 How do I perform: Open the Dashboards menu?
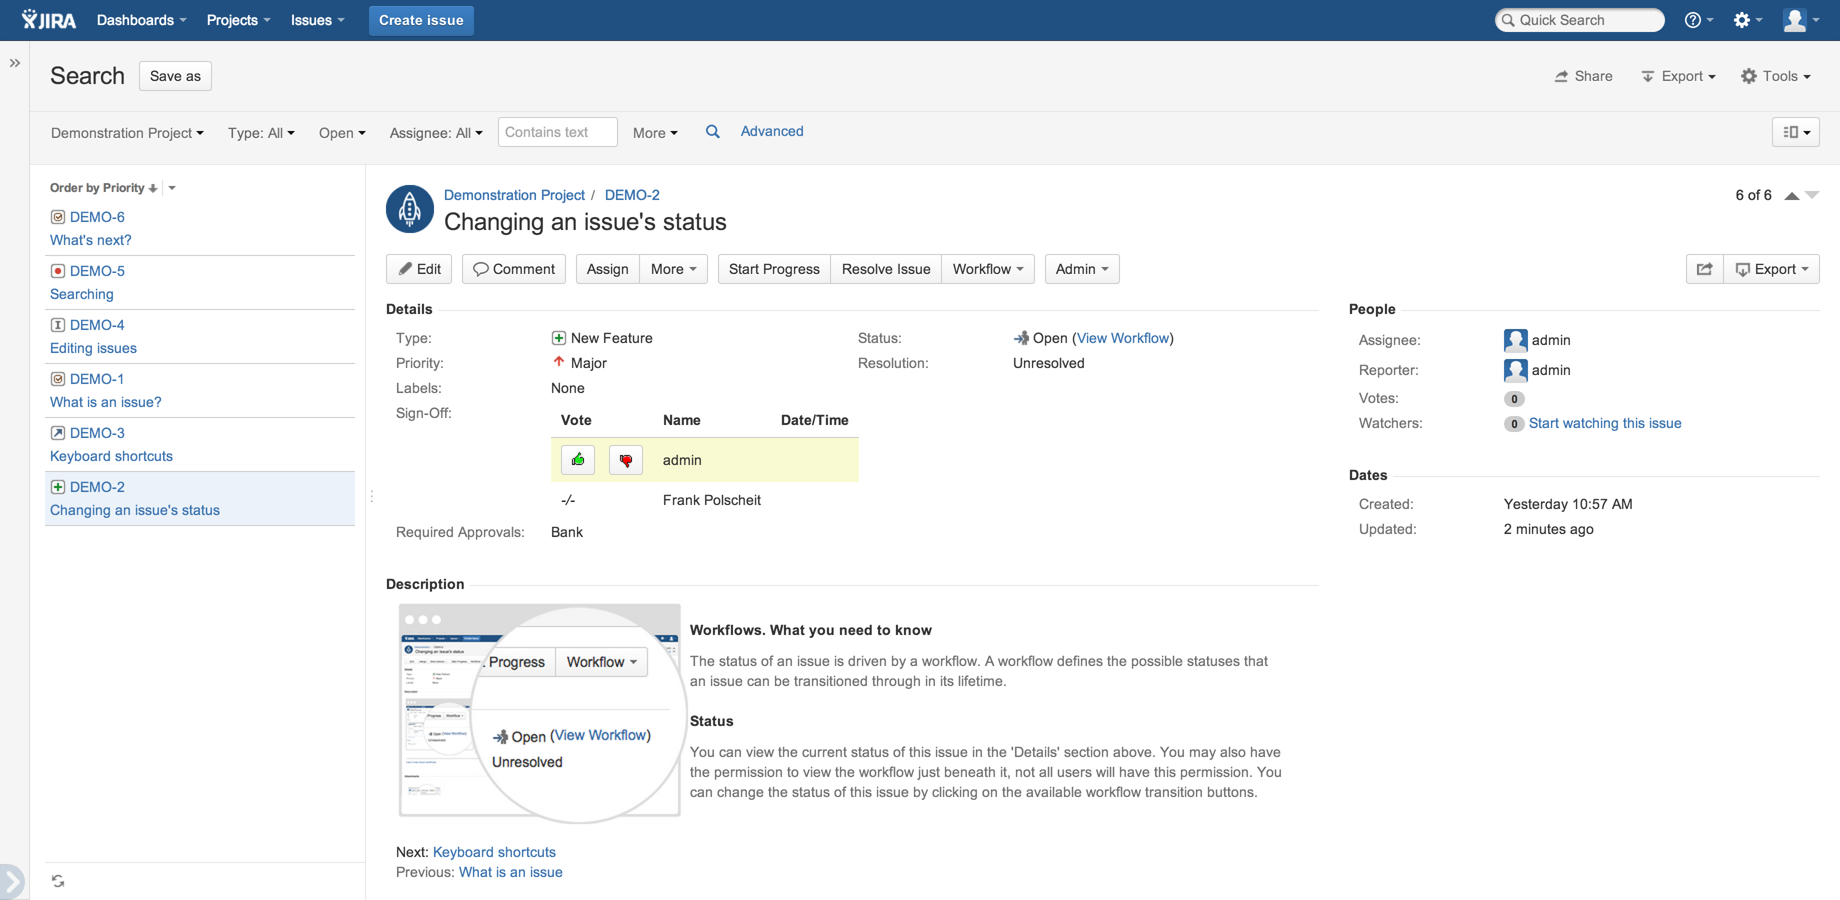coord(140,20)
